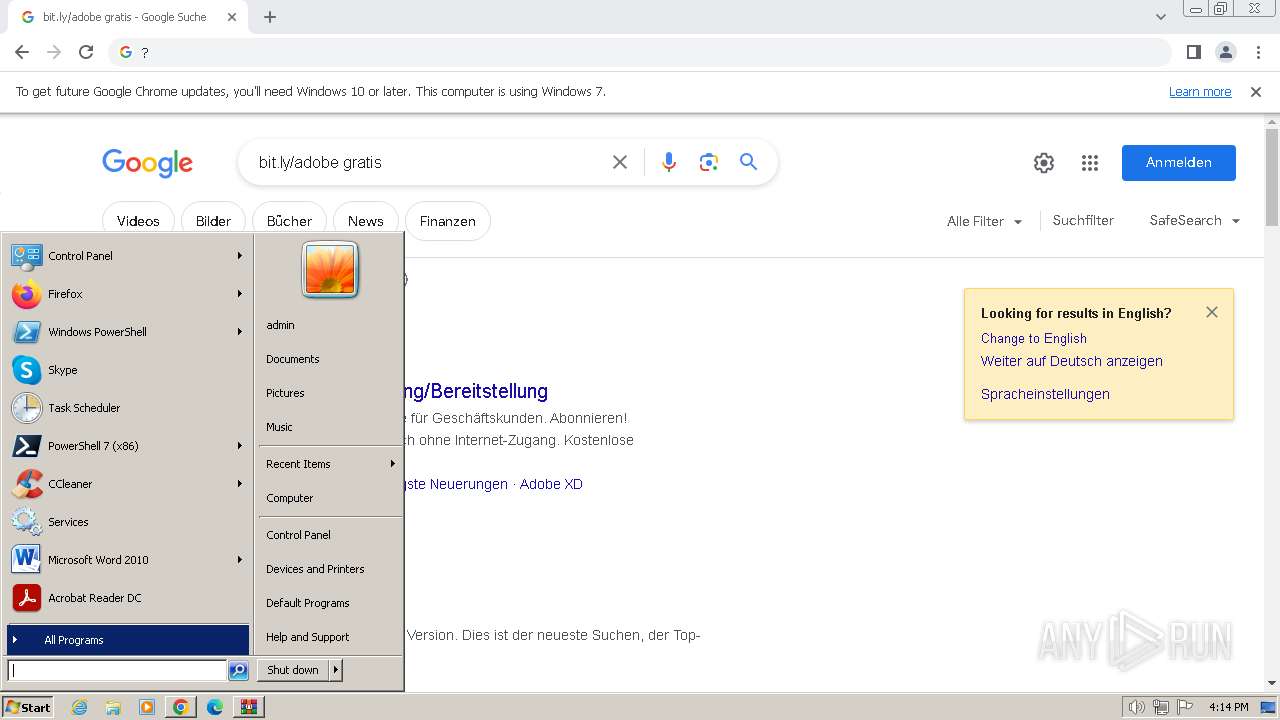Select the Finanzen search filter
The height and width of the screenshot is (720, 1280).
(448, 221)
